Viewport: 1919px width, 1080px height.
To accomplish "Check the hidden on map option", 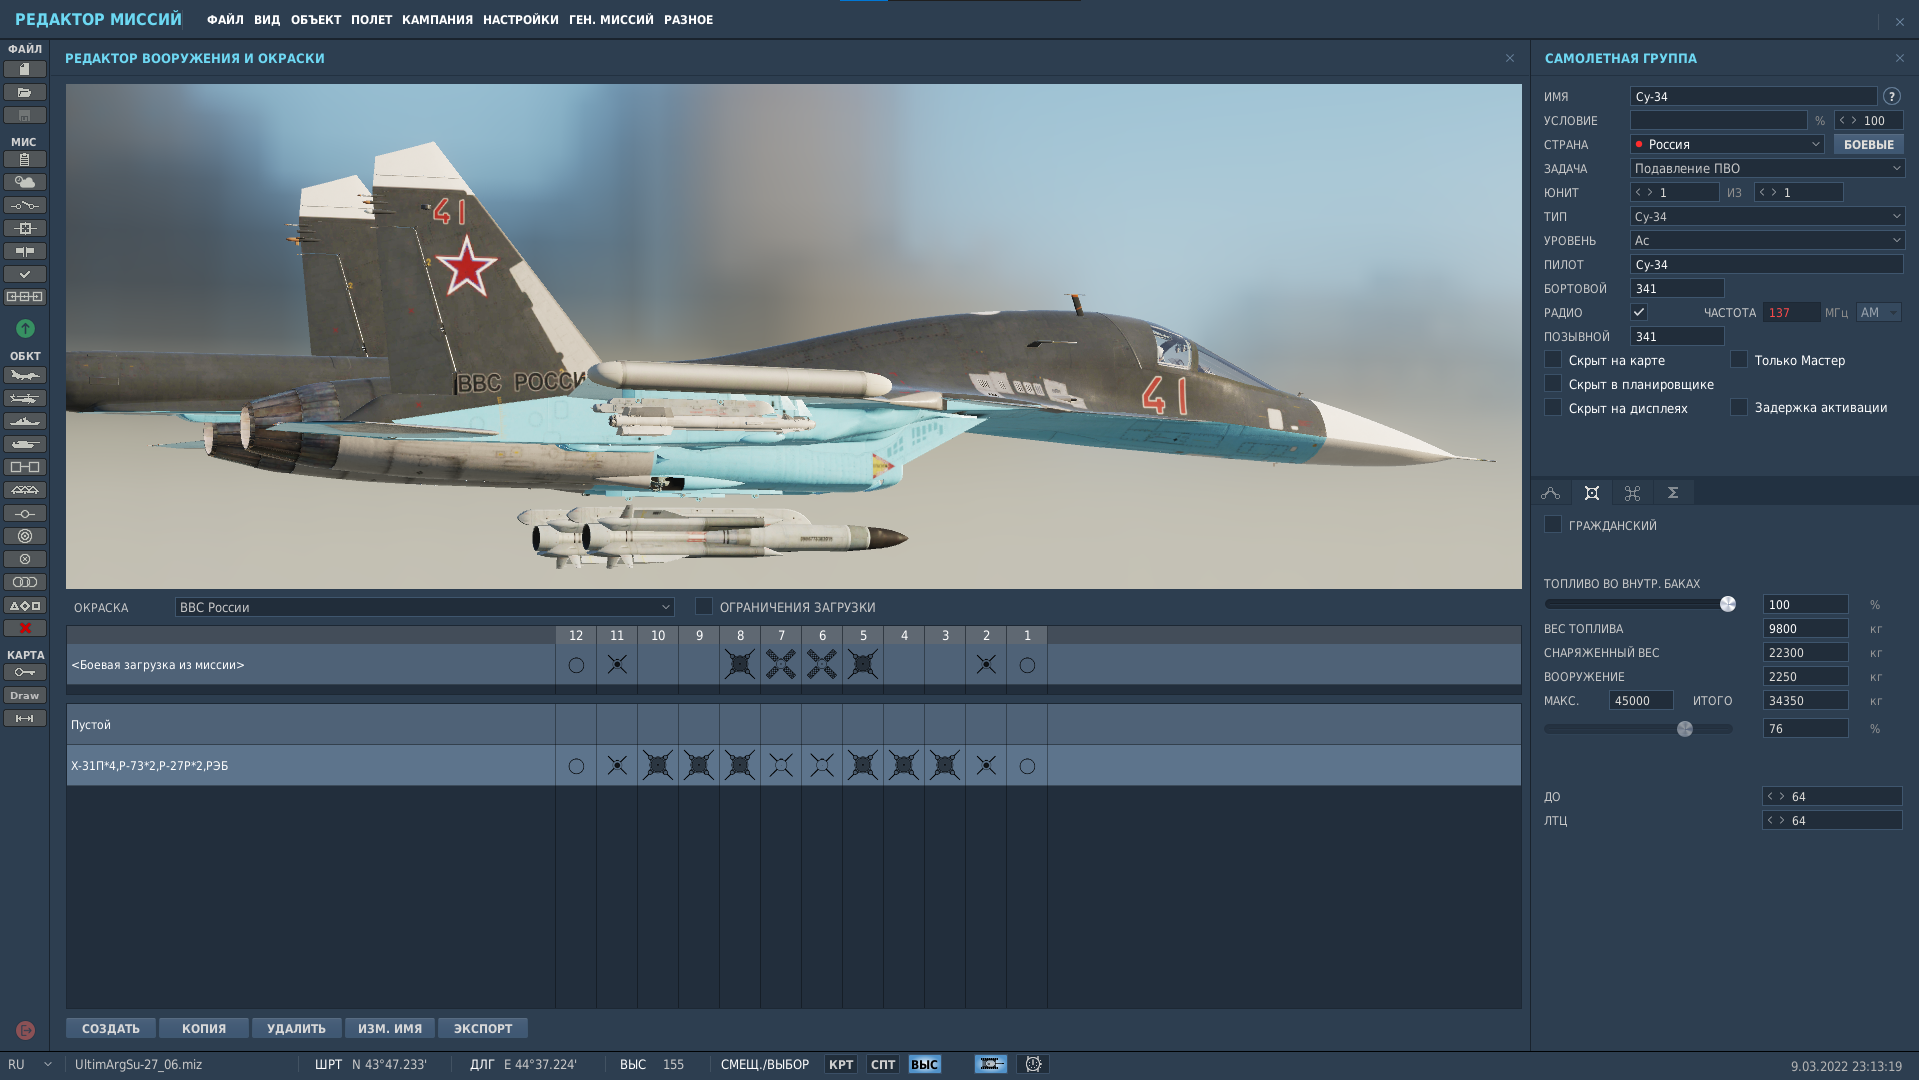I will pos(1553,359).
